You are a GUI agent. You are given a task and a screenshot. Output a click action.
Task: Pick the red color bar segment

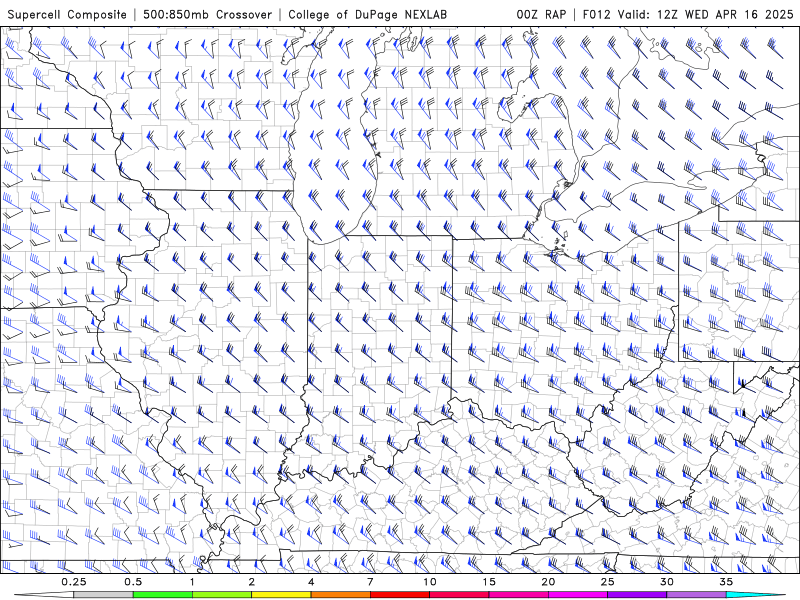coord(399,595)
